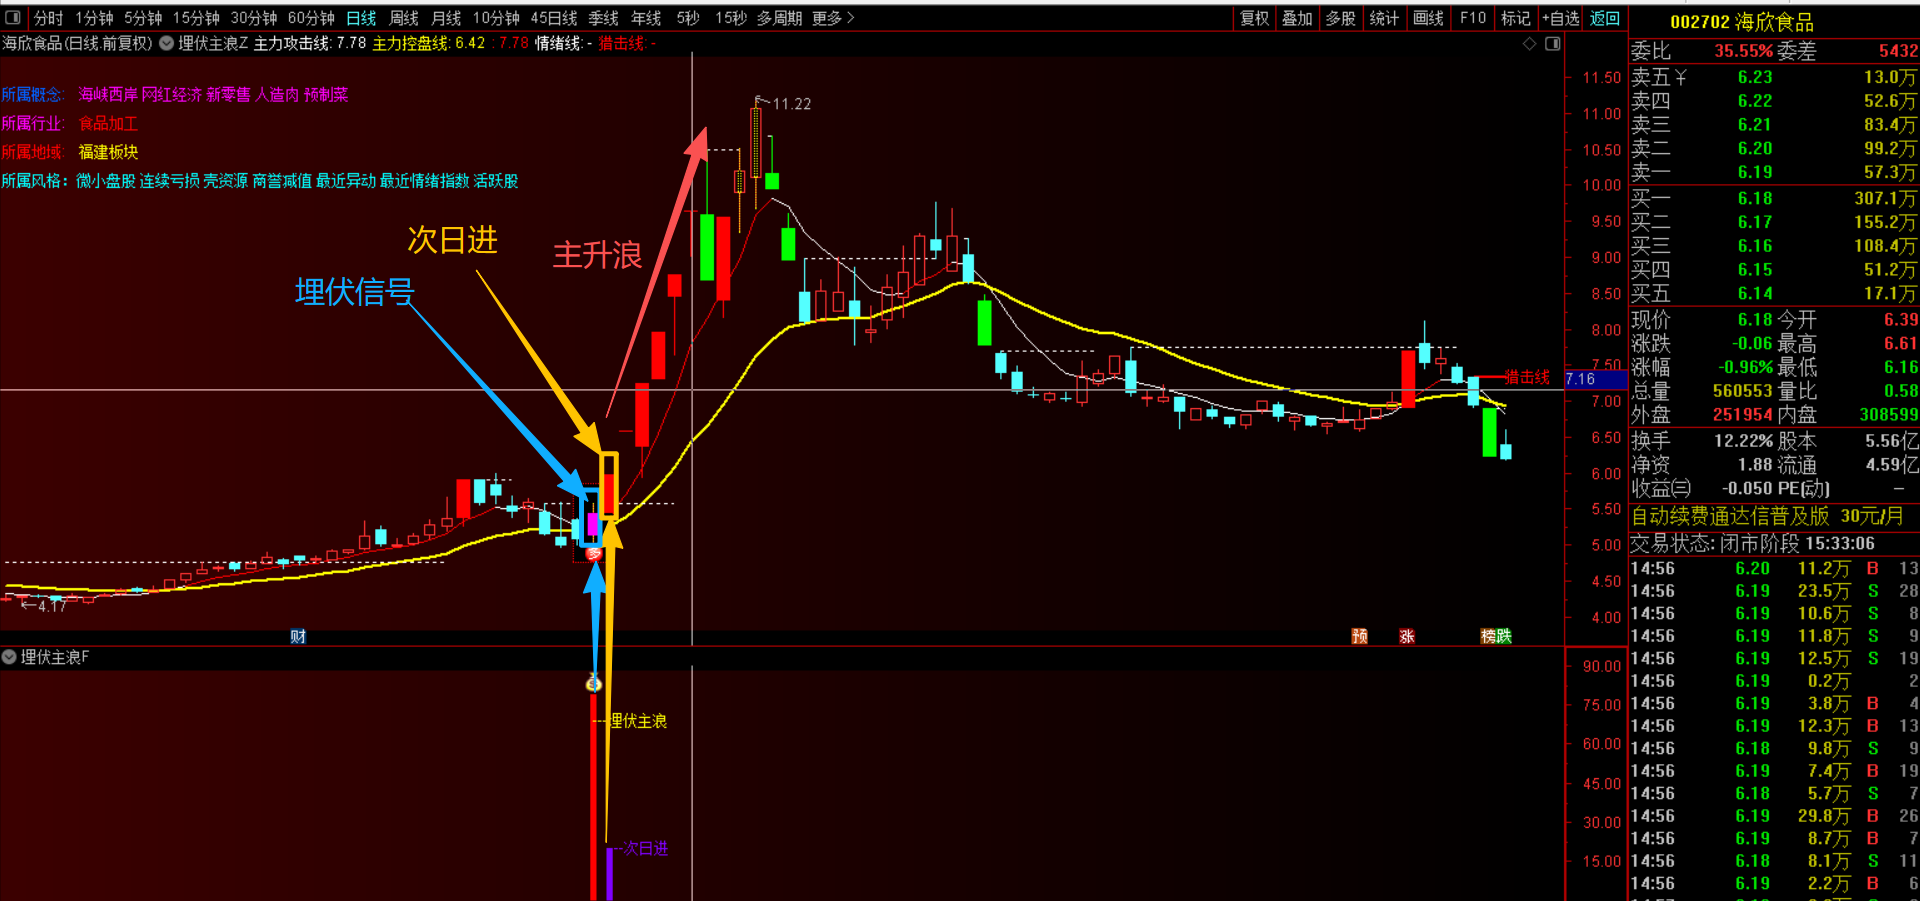Click the diamond icon above price axis

(x=1529, y=43)
